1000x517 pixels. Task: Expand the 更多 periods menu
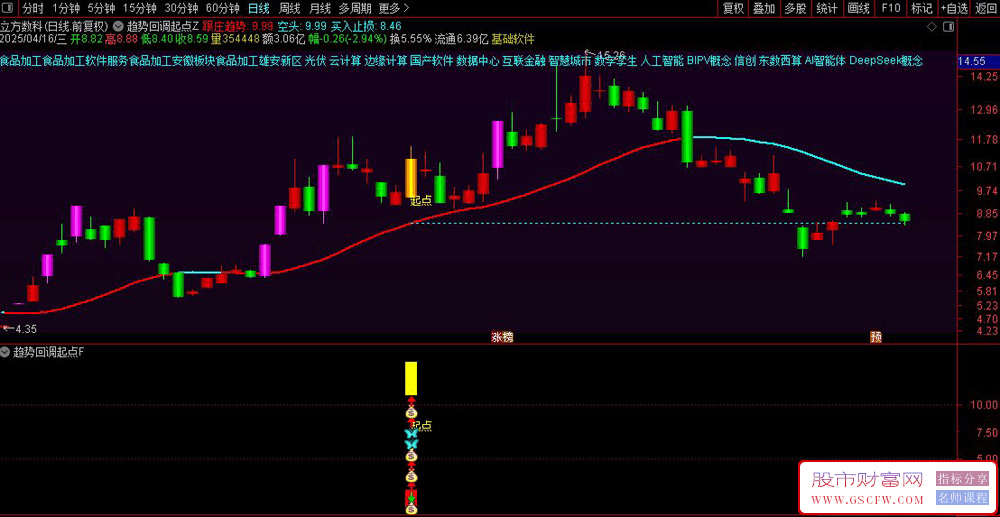(393, 8)
